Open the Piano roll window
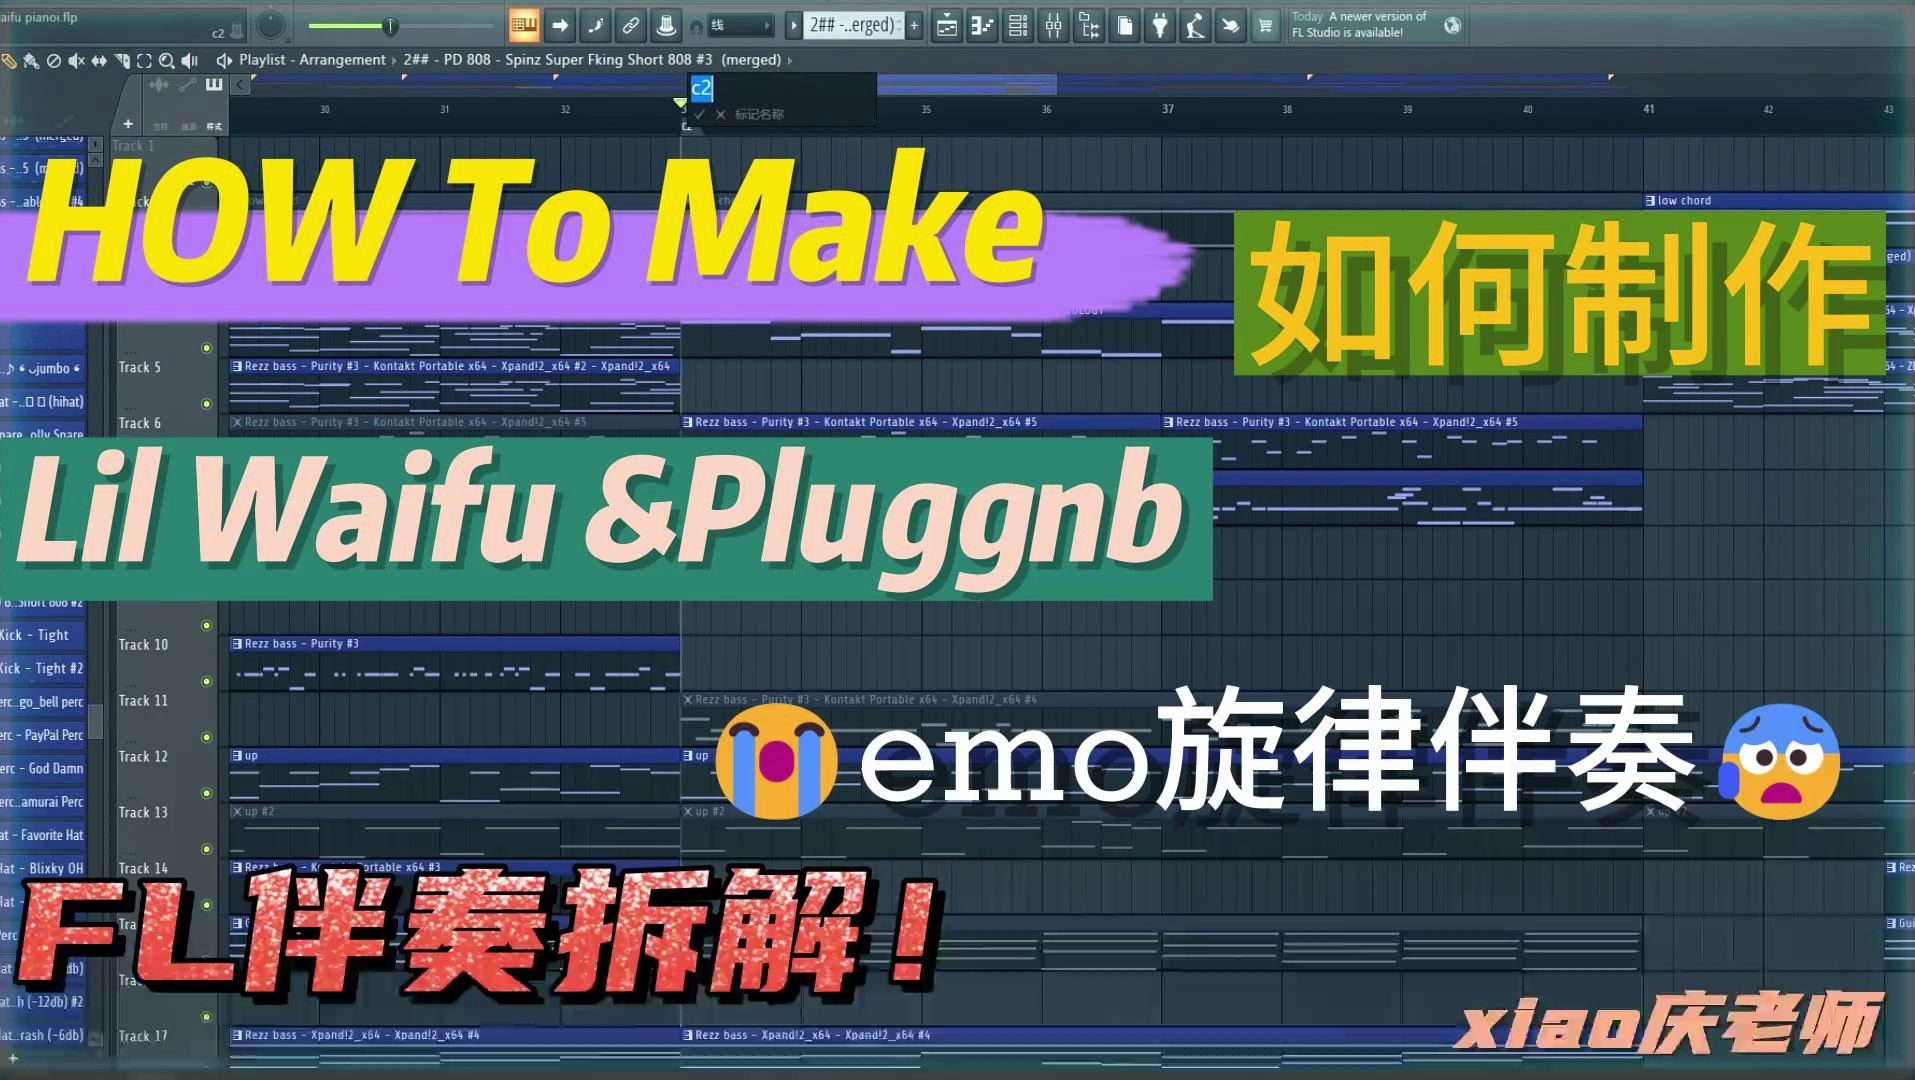This screenshot has width=1915, height=1080. [982, 26]
